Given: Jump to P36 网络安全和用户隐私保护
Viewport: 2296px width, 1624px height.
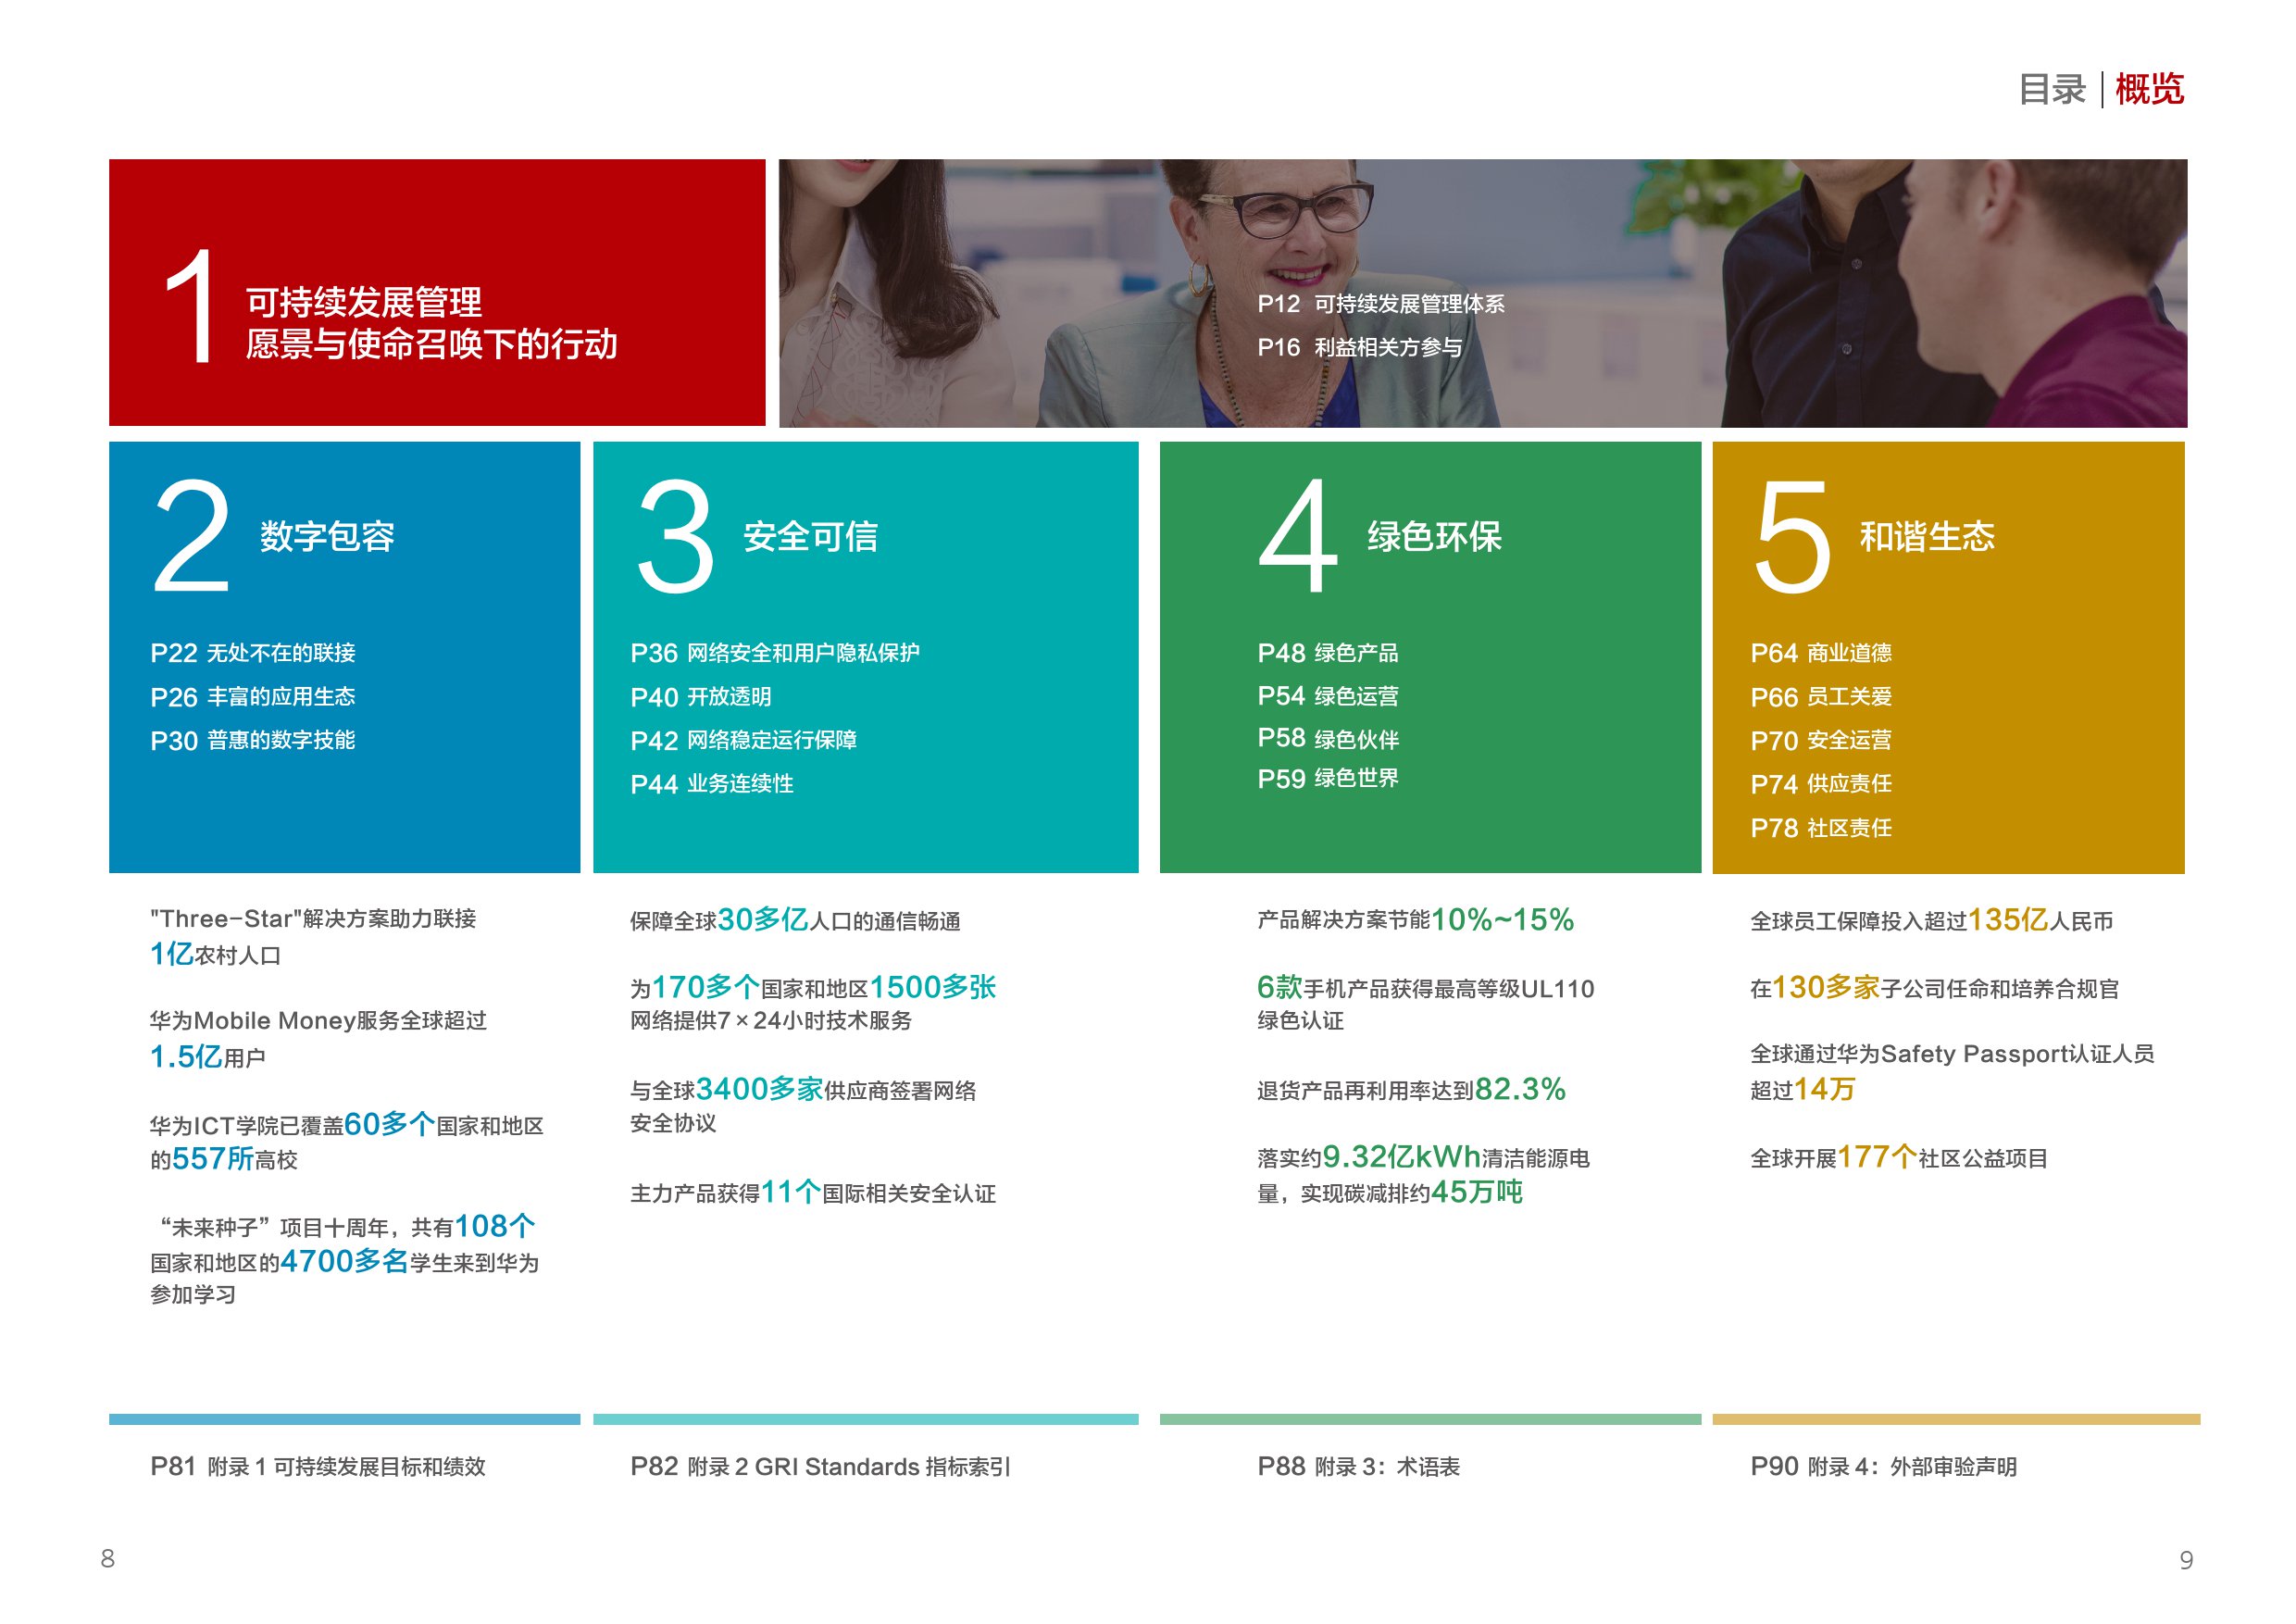Looking at the screenshot, I should pyautogui.click(x=774, y=653).
